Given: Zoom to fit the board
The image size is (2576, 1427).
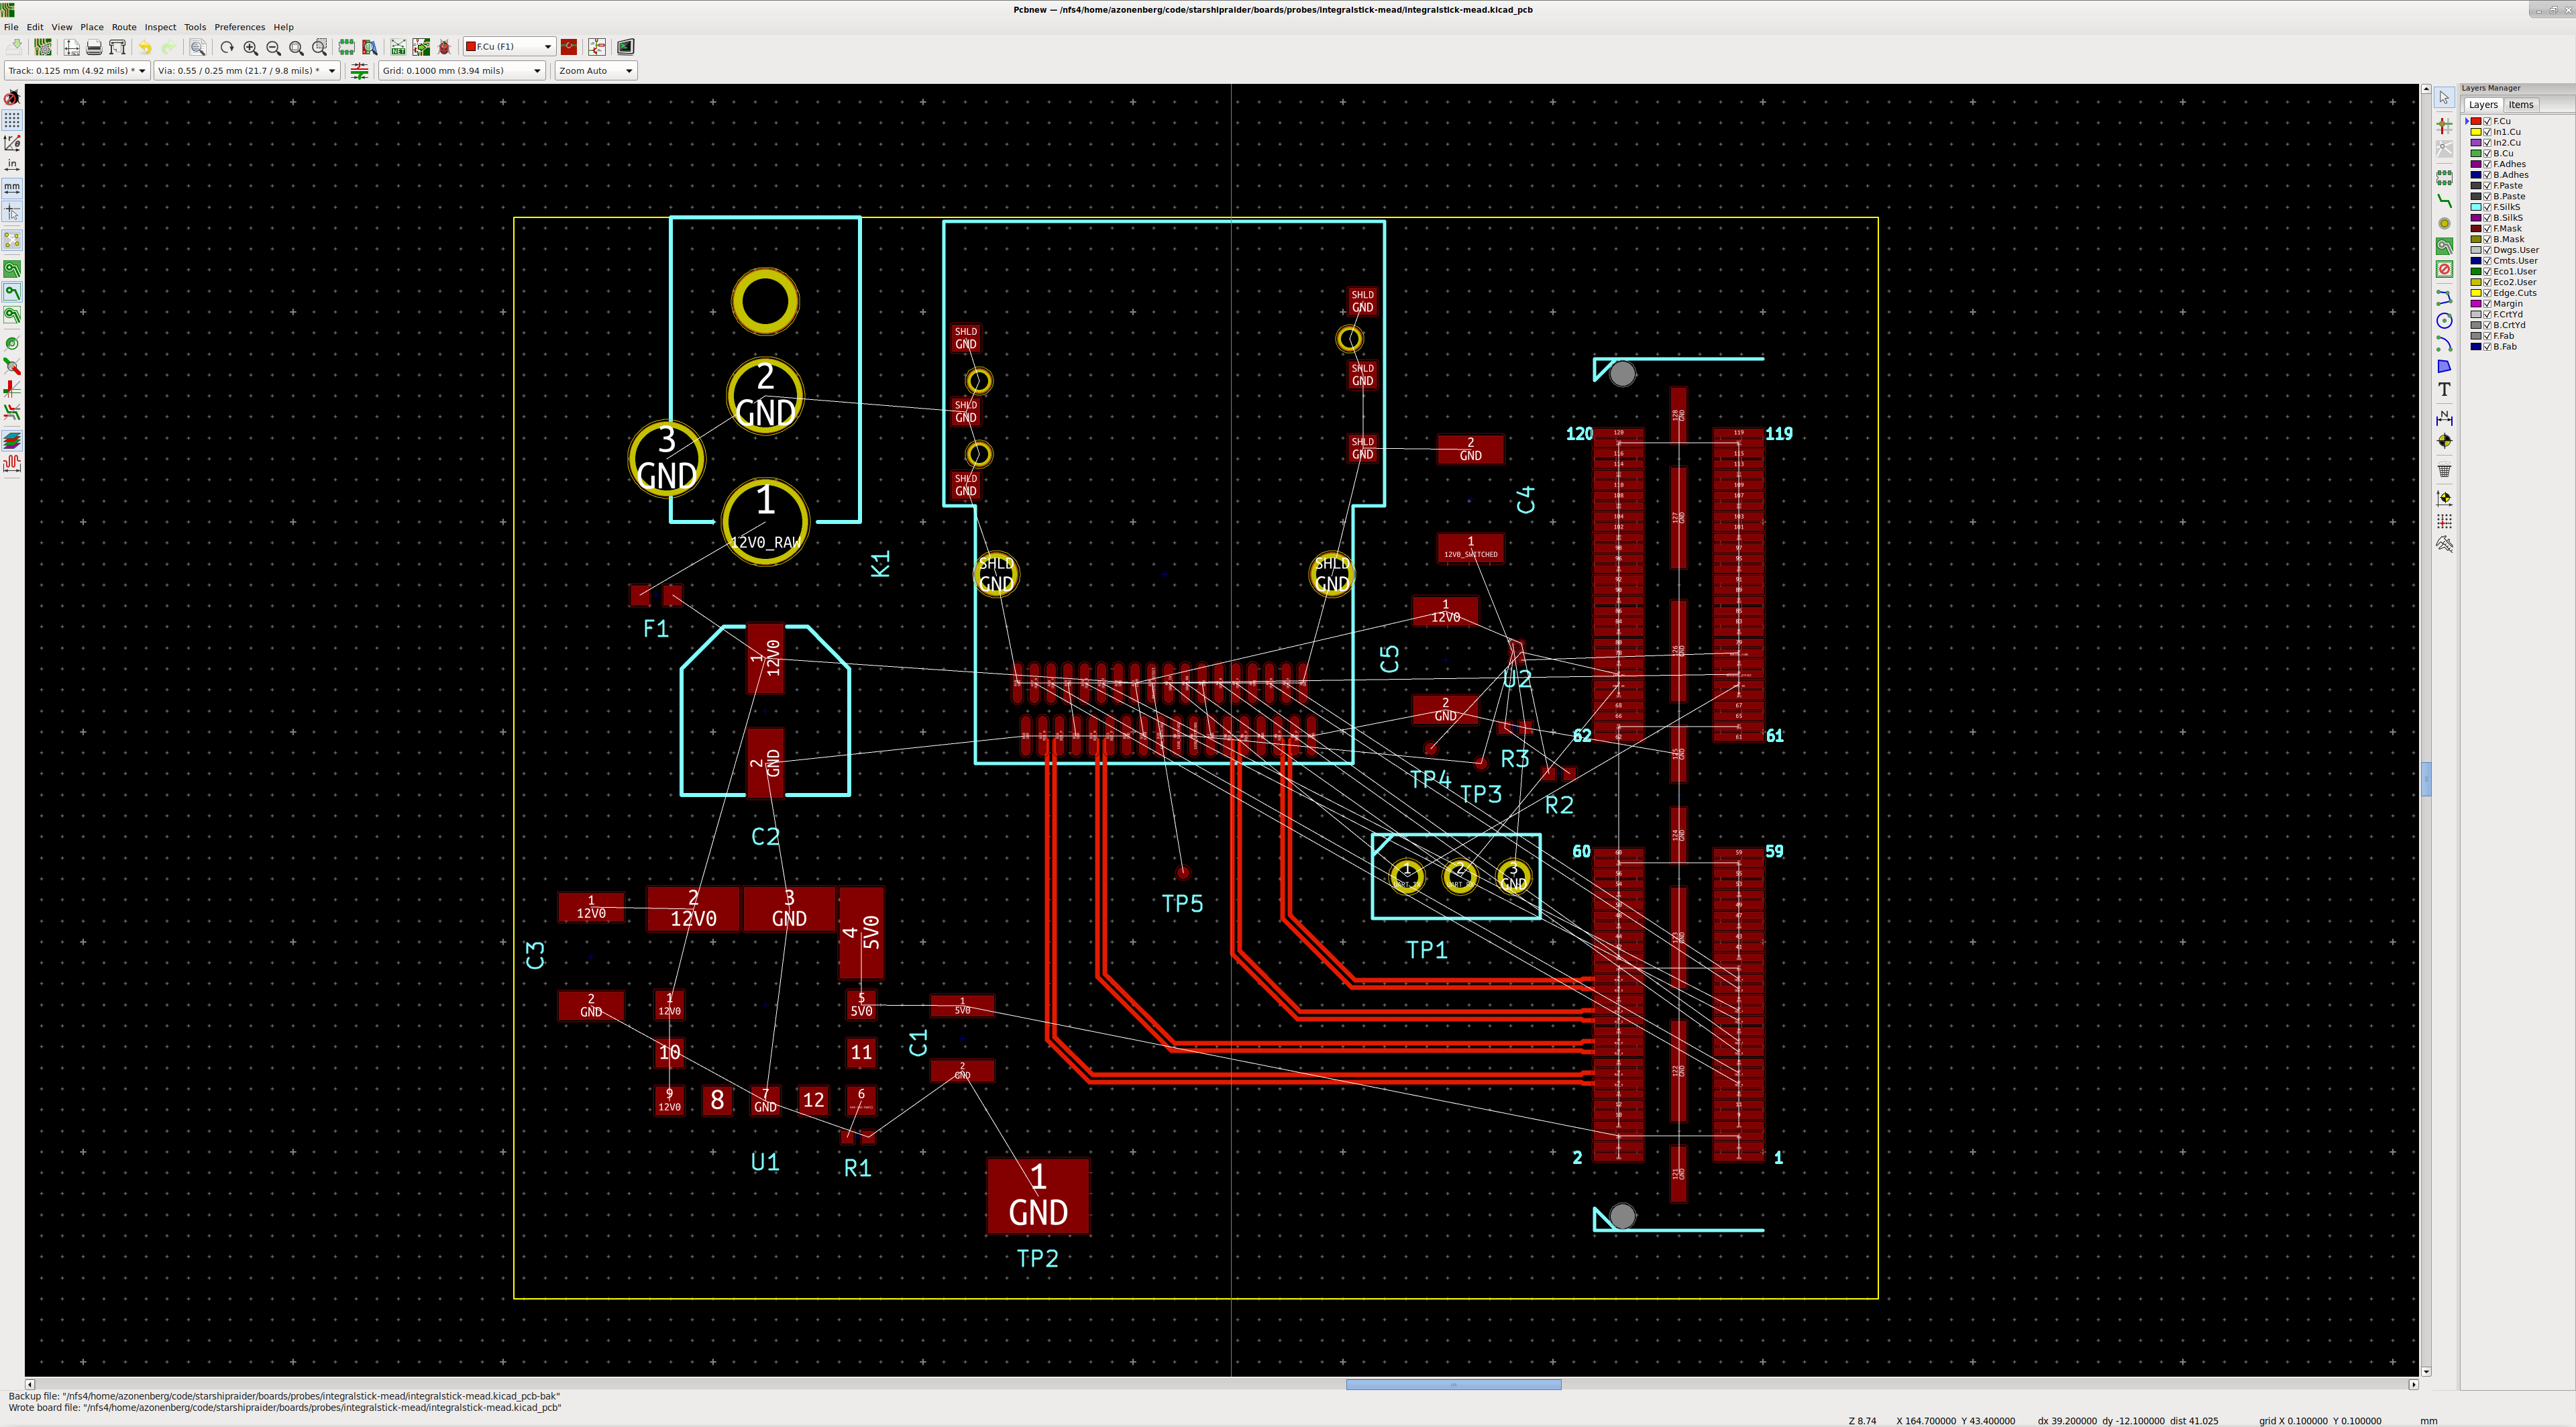Looking at the screenshot, I should click(x=296, y=47).
